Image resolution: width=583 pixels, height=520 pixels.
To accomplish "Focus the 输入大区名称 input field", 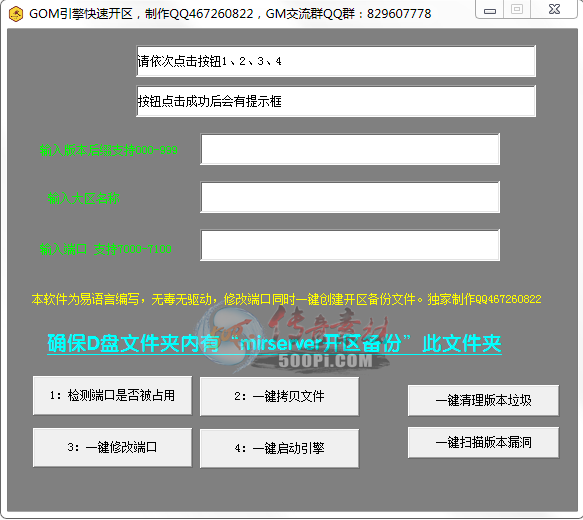I will tap(350, 197).
